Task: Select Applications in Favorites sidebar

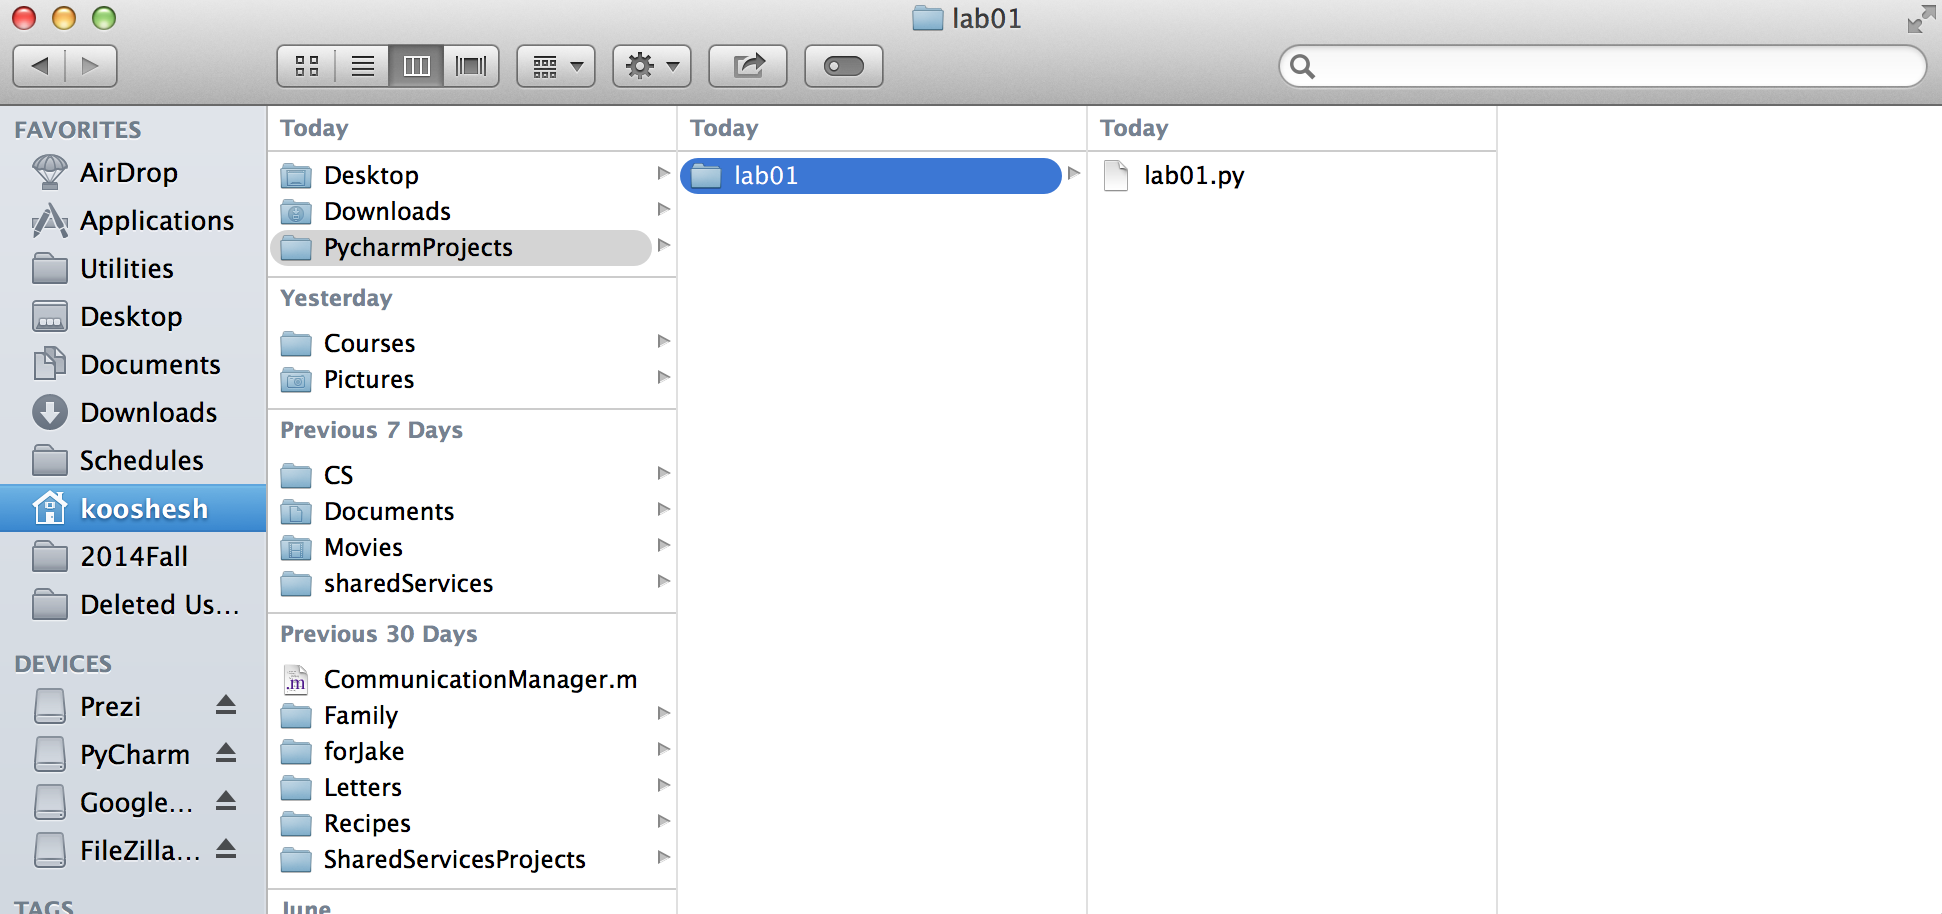Action: pyautogui.click(x=156, y=220)
